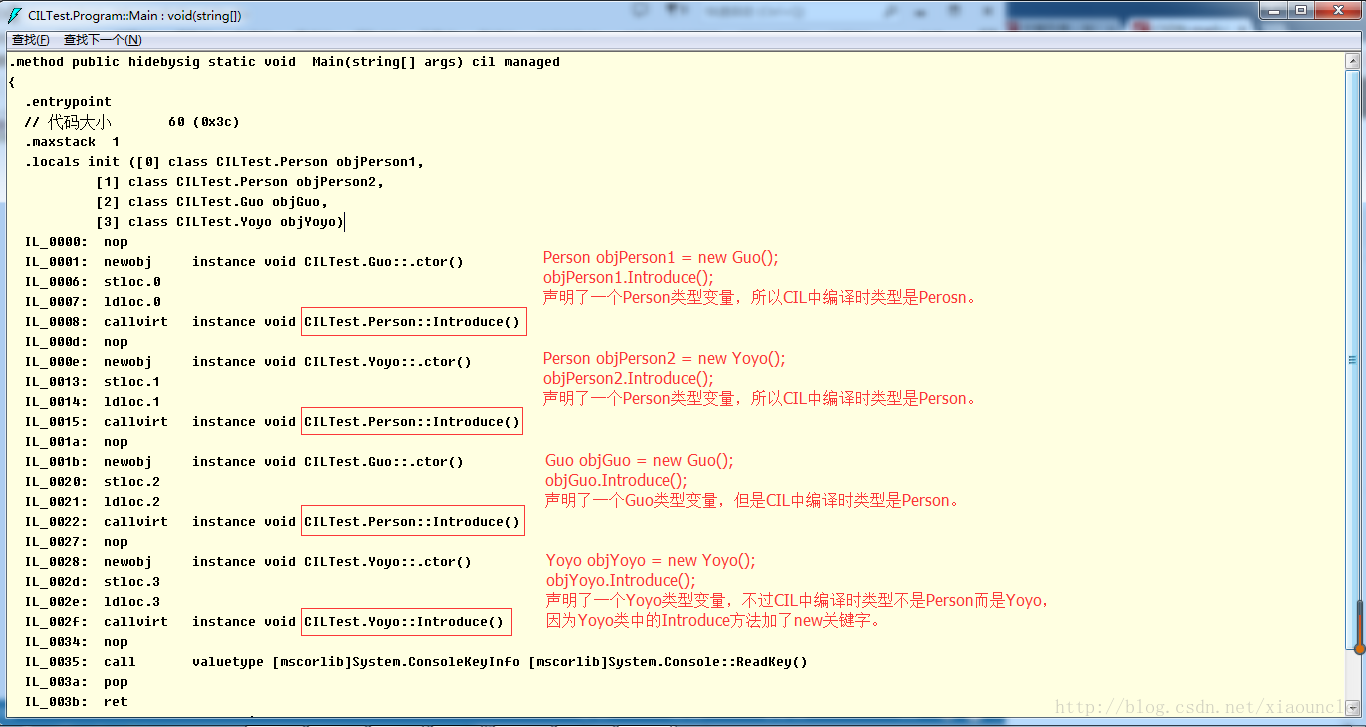The height and width of the screenshot is (727, 1366).
Task: Open the 查找下一个(N) menu
Action: (102, 40)
